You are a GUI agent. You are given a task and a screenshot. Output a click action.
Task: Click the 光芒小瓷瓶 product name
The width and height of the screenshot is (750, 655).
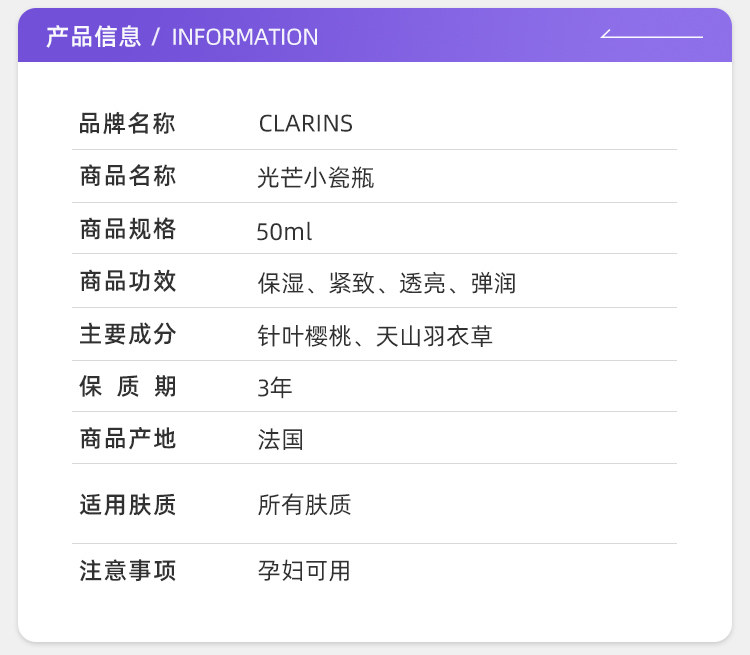[316, 178]
